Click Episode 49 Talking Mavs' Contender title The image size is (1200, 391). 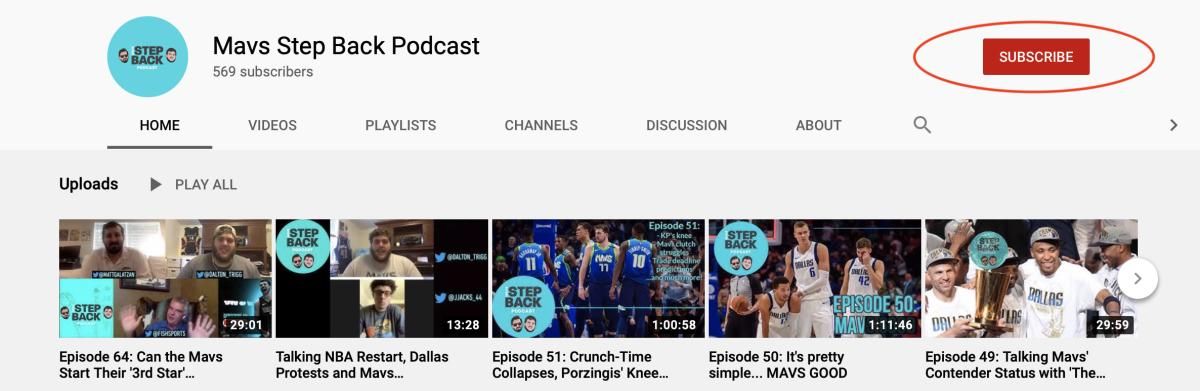(x=1017, y=365)
